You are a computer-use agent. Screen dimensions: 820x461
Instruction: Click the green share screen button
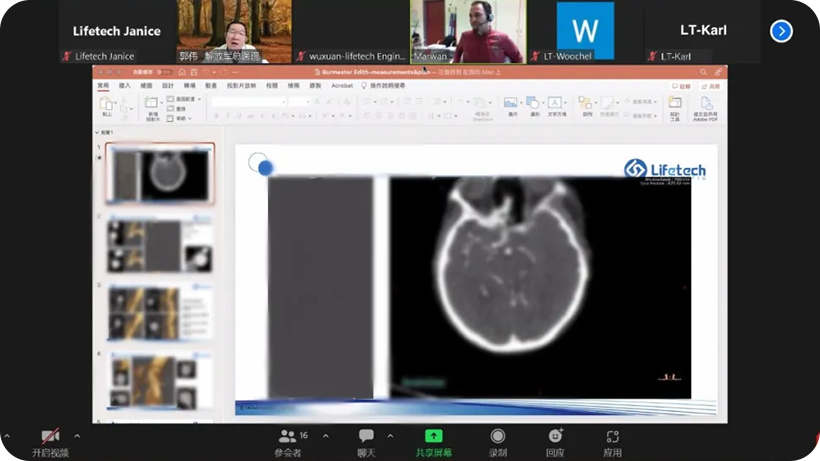[433, 437]
